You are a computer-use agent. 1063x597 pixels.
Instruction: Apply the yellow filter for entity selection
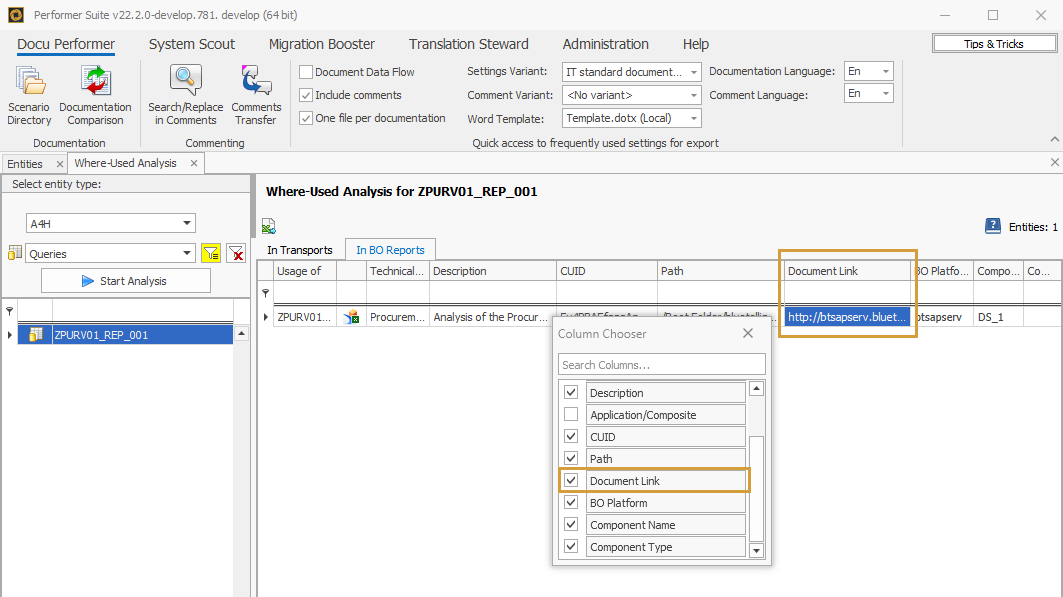pos(210,253)
